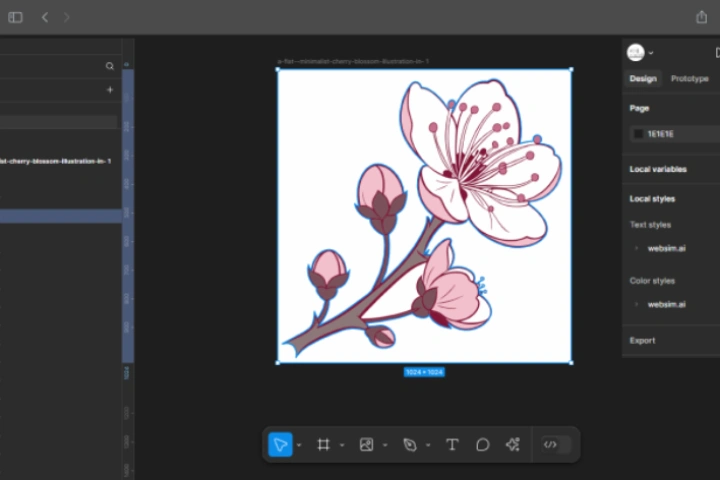Viewport: 720px width, 480px height.
Task: Select the cherry-blossom-illustration layer in the left panel
Action: pos(55,161)
